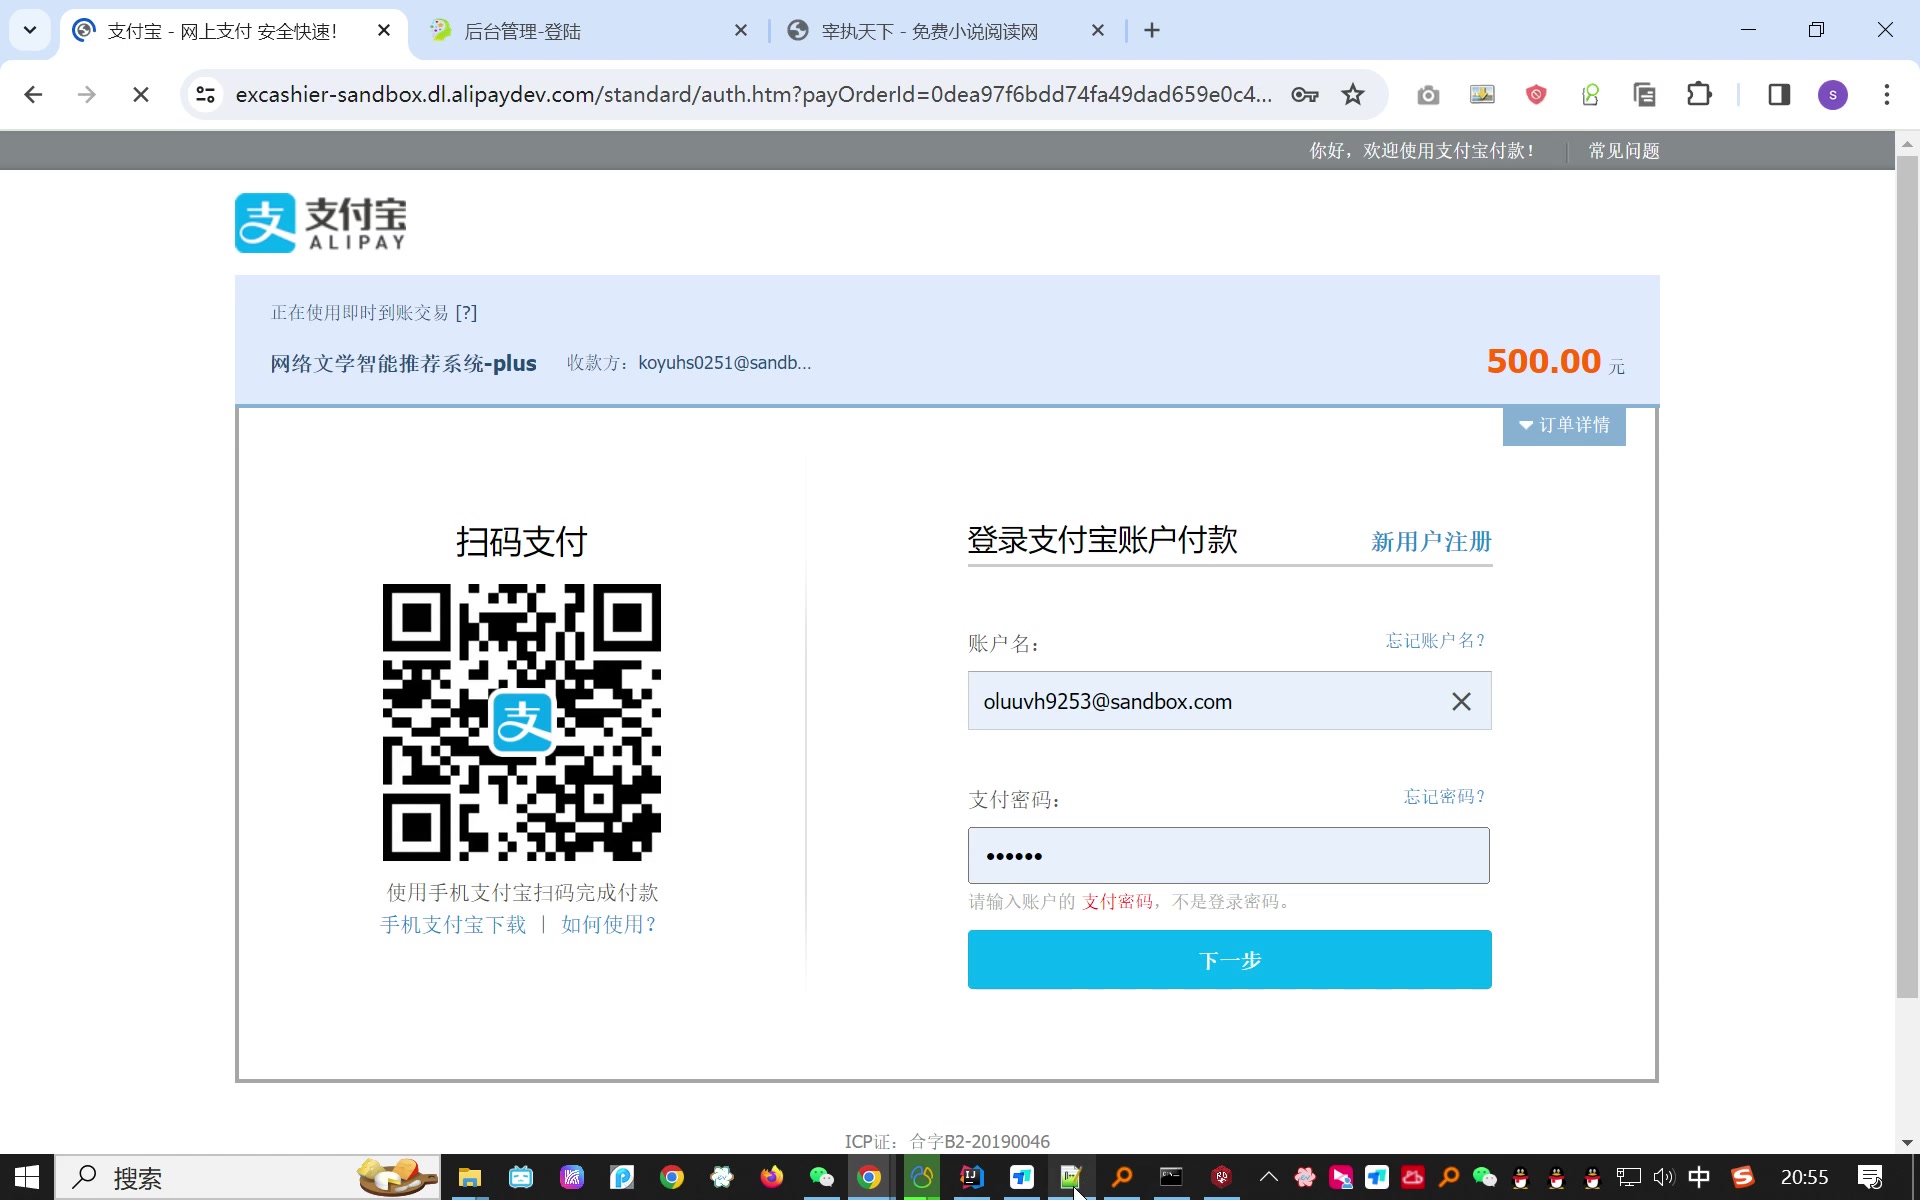Click the payment QR code
The image size is (1920, 1200).
tap(522, 722)
